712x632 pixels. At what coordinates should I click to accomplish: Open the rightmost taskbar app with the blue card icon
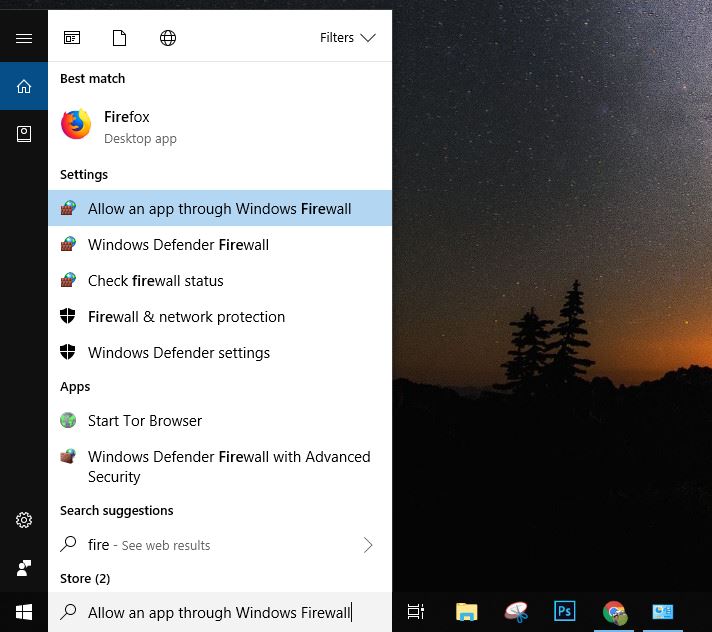point(663,612)
